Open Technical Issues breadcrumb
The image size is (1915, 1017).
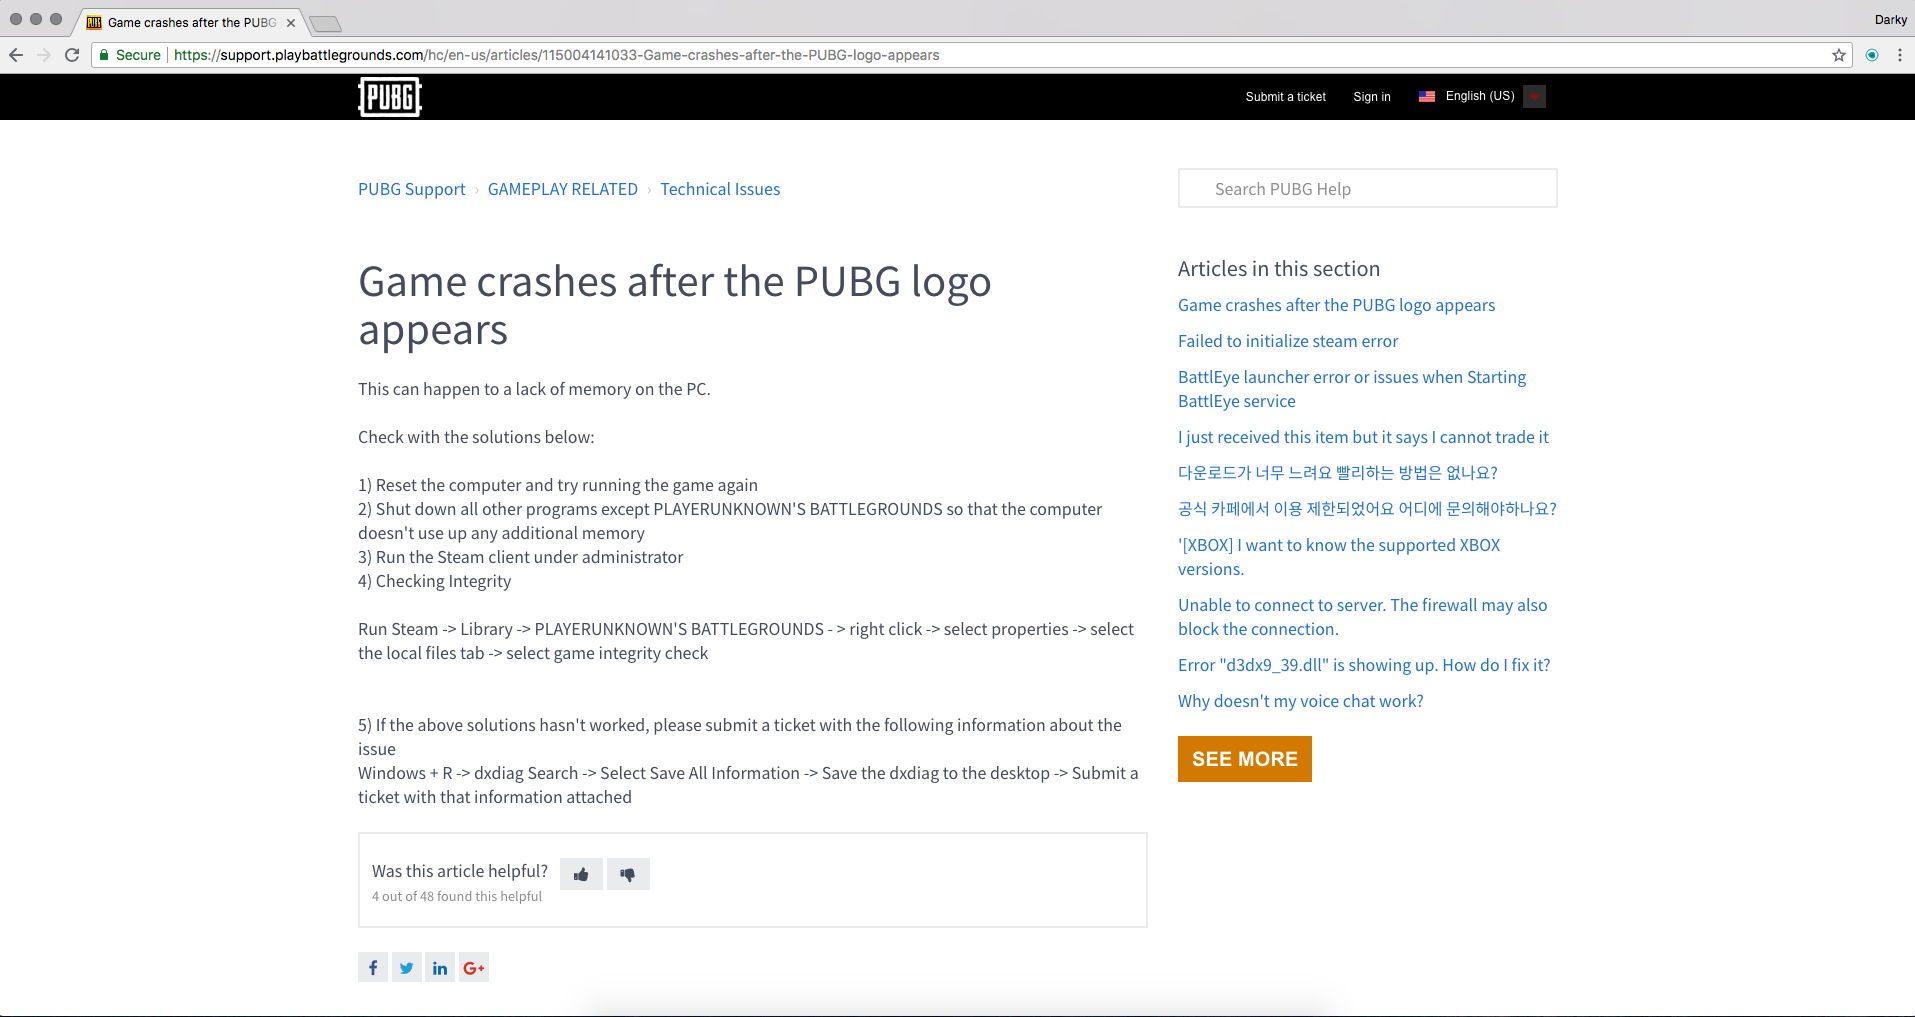720,189
